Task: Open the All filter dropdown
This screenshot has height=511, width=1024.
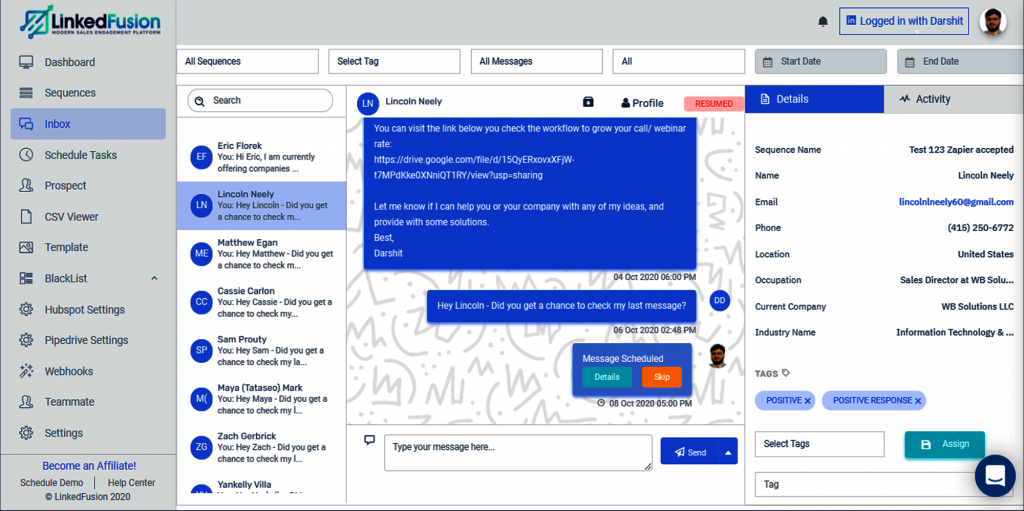Action: click(x=679, y=61)
